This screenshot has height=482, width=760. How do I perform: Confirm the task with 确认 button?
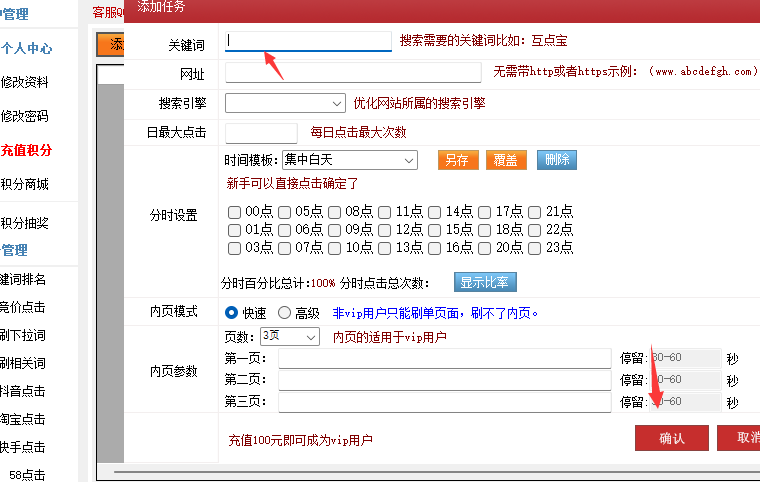click(671, 438)
